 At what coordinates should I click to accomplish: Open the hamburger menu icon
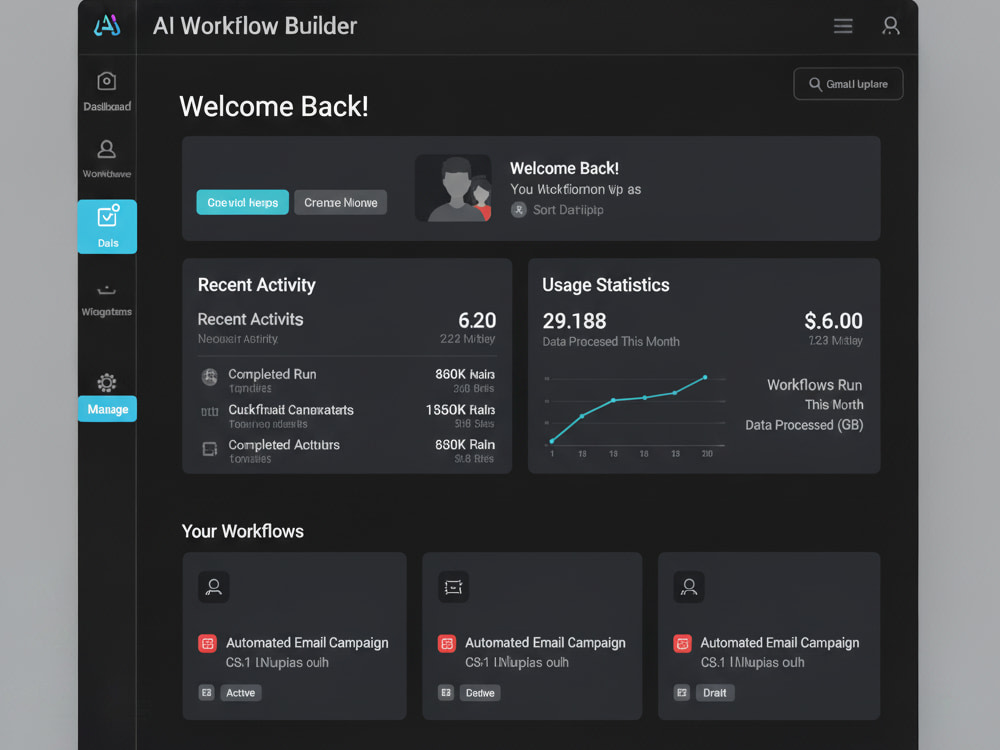pyautogui.click(x=842, y=26)
